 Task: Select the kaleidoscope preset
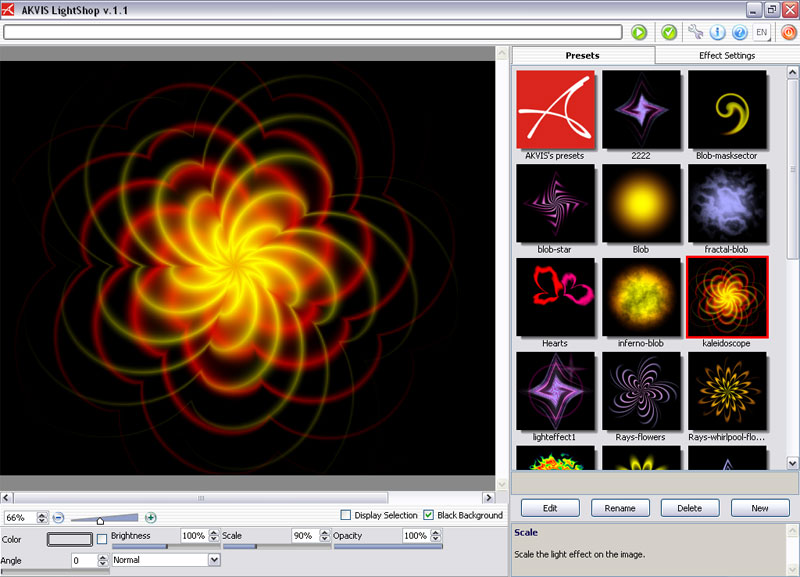click(x=727, y=297)
